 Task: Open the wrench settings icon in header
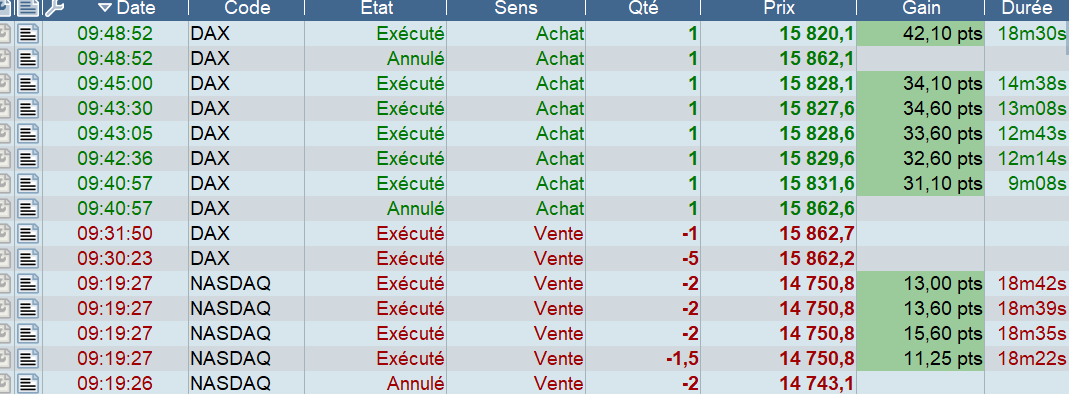click(x=55, y=8)
